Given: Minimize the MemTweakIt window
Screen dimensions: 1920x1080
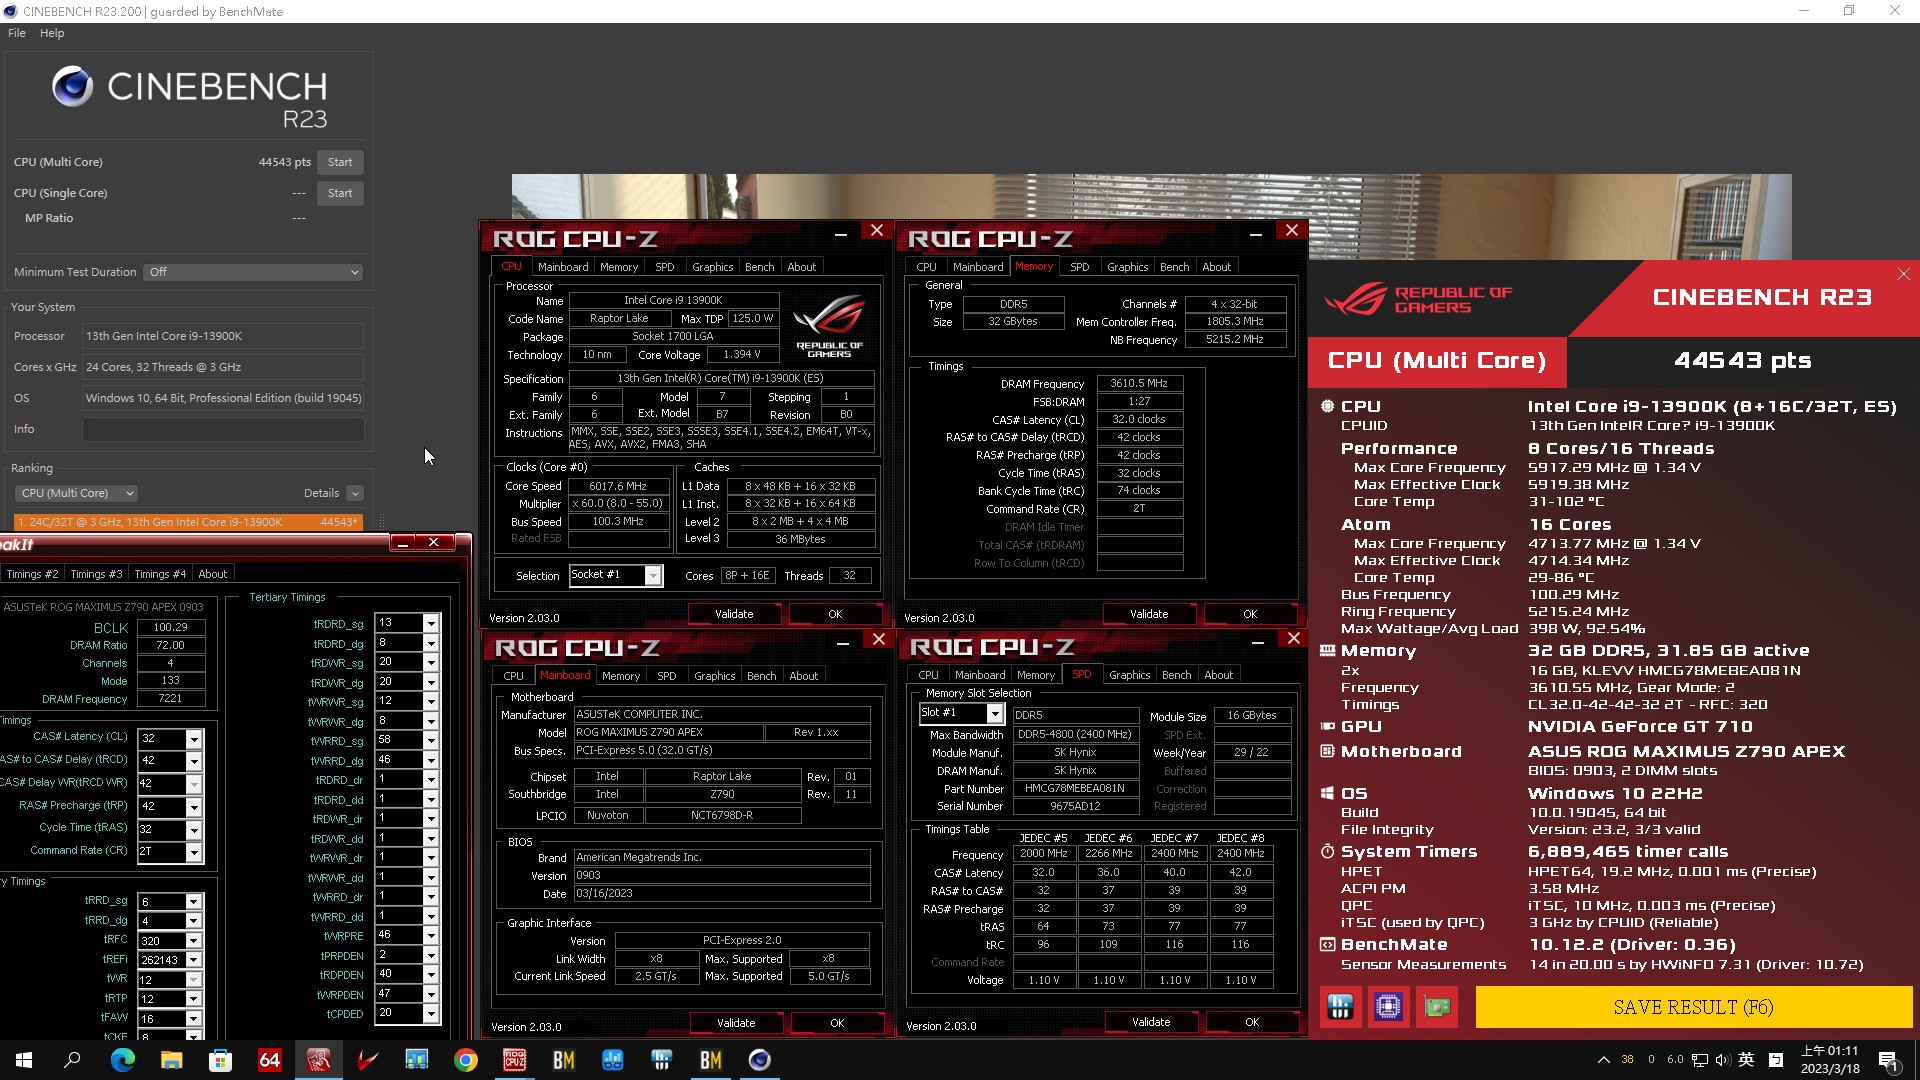Looking at the screenshot, I should pyautogui.click(x=402, y=543).
